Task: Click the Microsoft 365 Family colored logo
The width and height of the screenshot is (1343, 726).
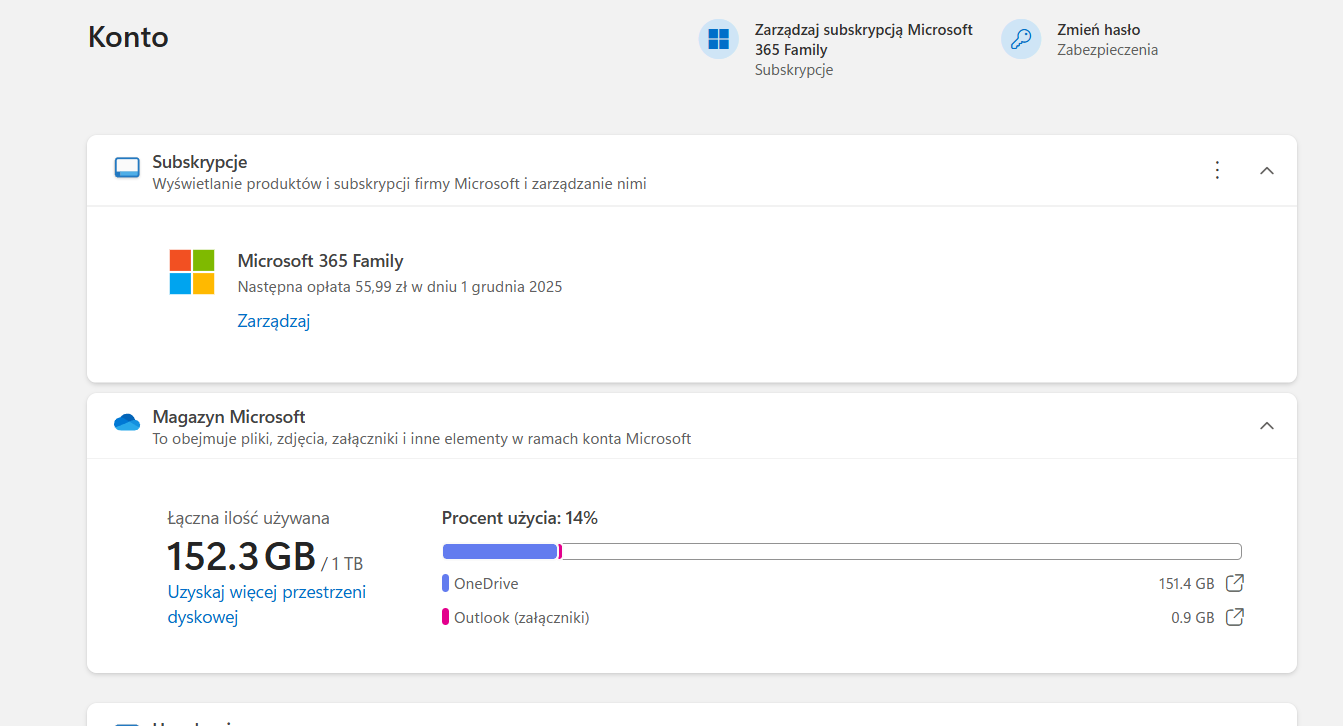Action: point(192,272)
